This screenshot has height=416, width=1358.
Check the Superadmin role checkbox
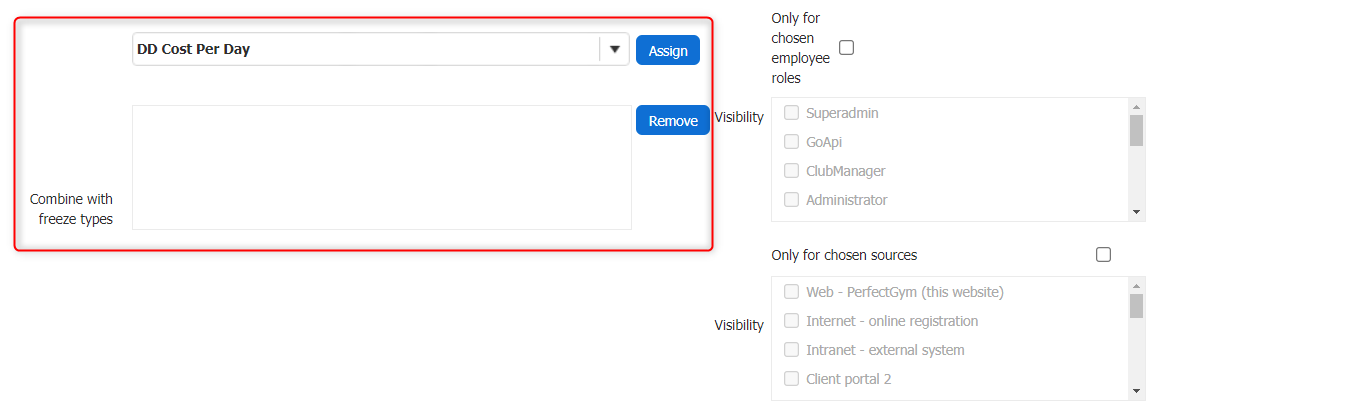click(x=791, y=113)
